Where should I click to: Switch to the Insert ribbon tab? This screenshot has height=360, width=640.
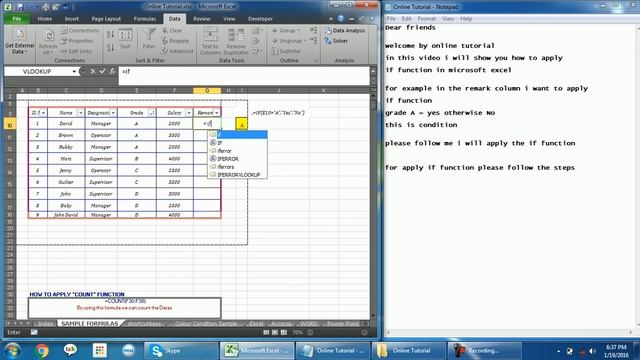71,19
